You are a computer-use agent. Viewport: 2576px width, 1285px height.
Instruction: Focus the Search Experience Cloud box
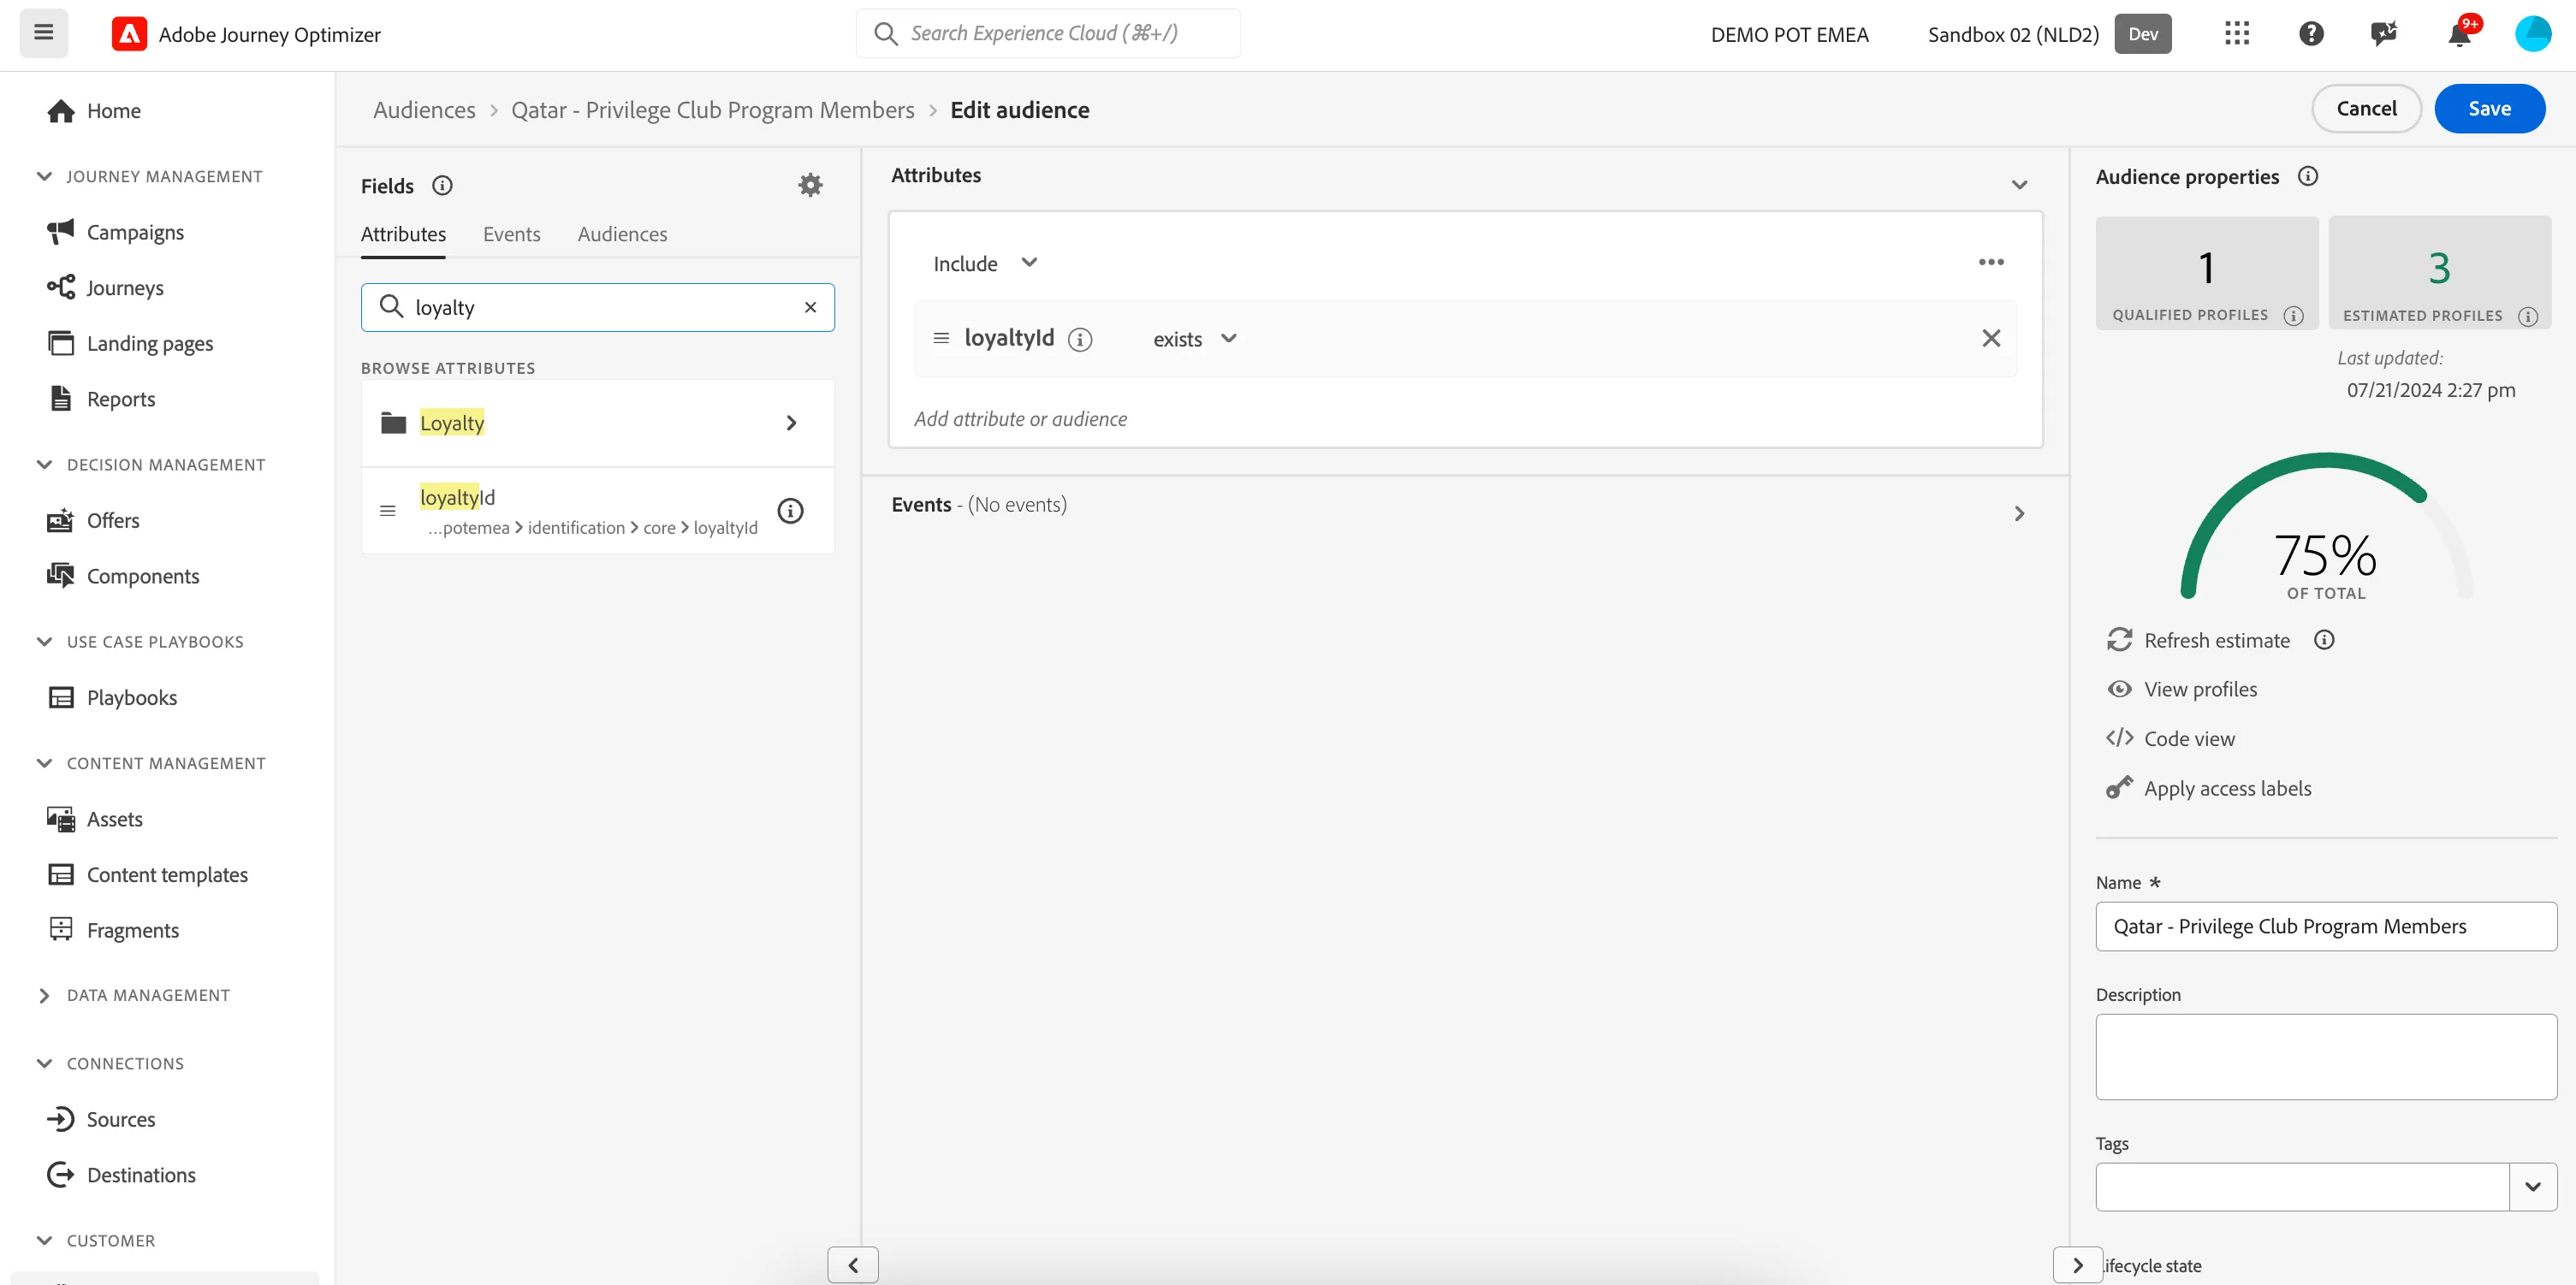[x=1048, y=33]
